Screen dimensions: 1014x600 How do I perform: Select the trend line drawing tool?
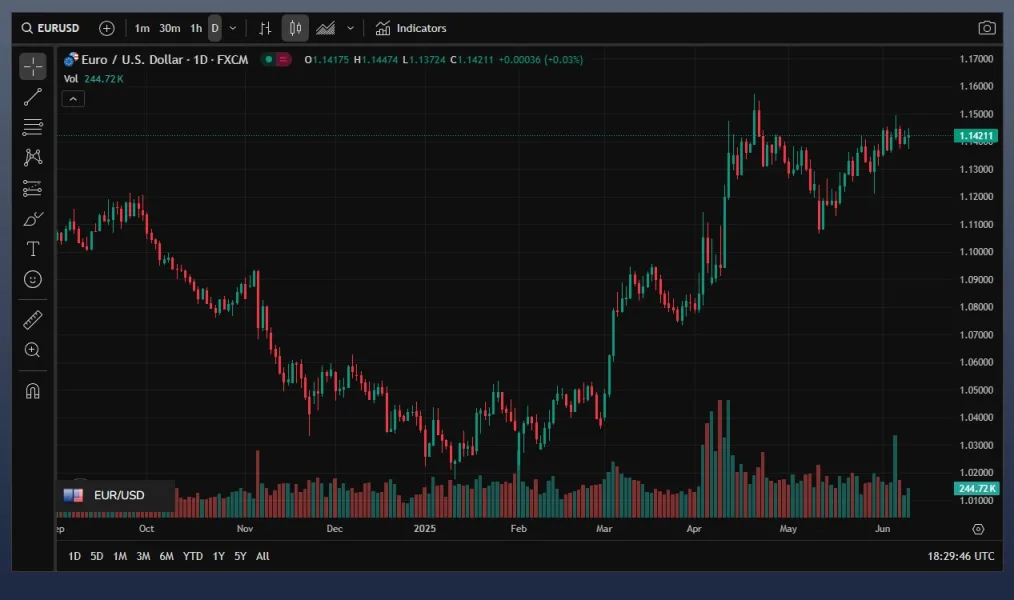point(33,97)
